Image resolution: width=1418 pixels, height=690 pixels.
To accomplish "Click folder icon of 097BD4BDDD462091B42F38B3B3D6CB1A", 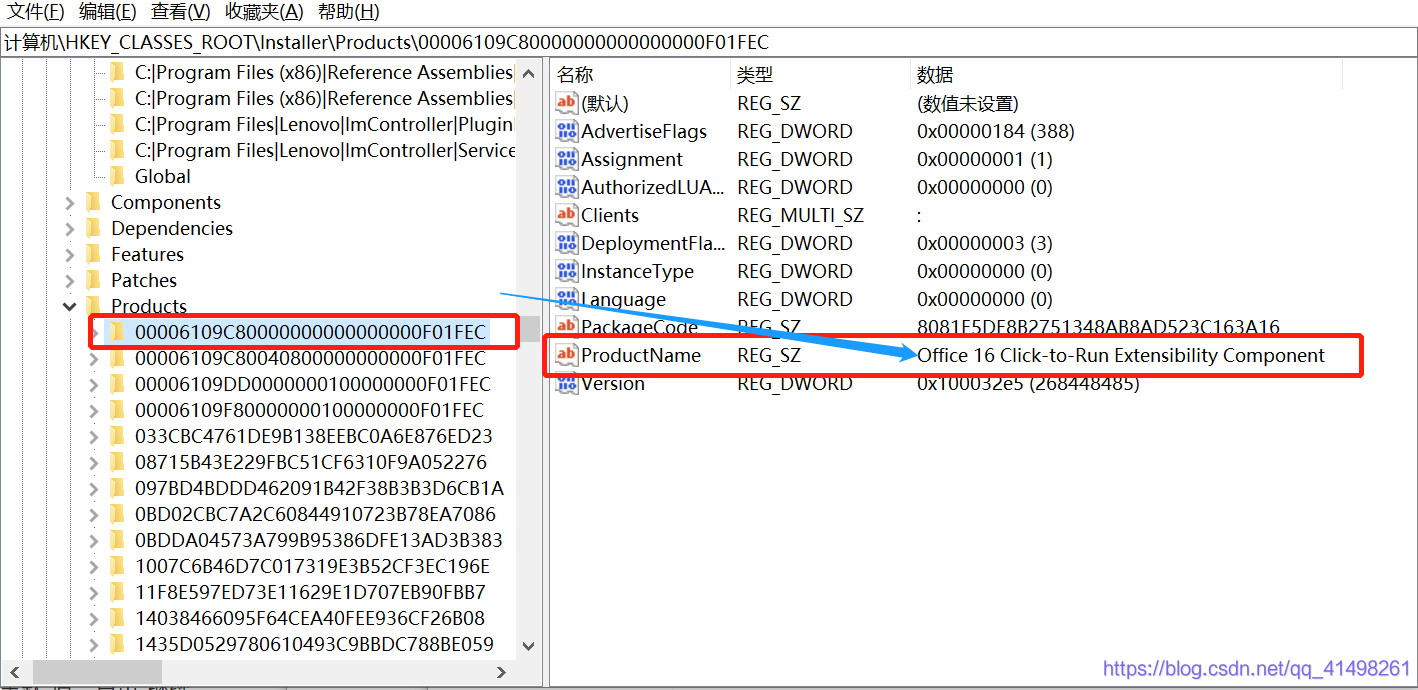I will [x=118, y=488].
